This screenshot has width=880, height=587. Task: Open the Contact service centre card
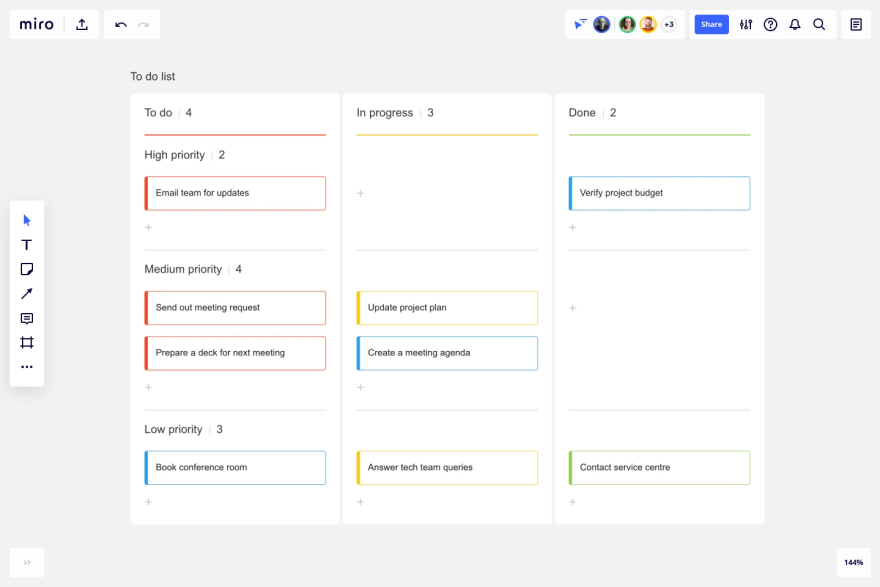pos(659,467)
